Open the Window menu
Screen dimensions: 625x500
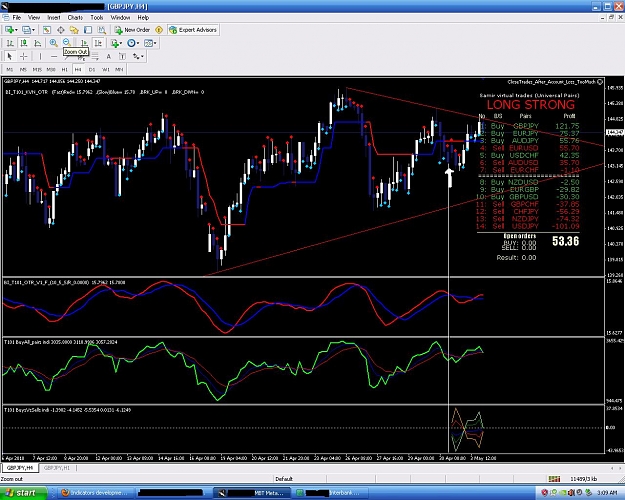coord(120,18)
